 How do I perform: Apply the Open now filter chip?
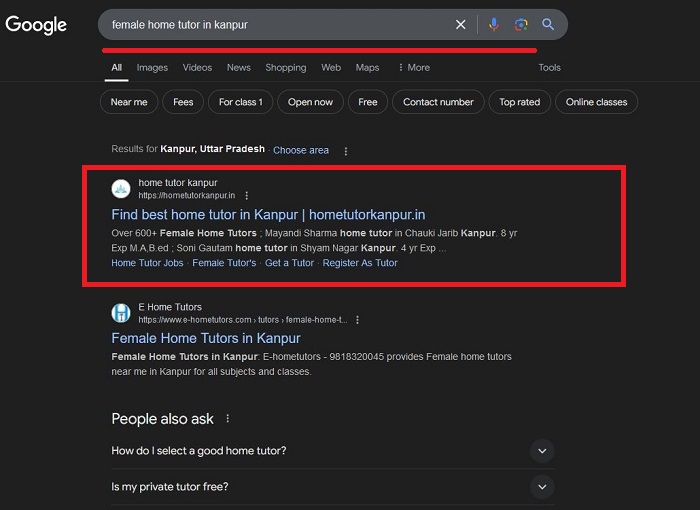[310, 102]
